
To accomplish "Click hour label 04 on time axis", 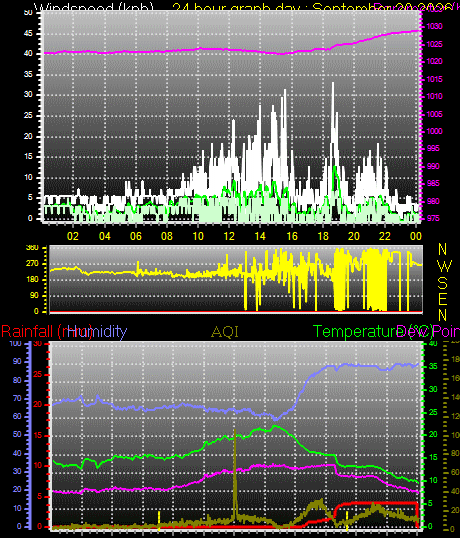I will point(104,236).
